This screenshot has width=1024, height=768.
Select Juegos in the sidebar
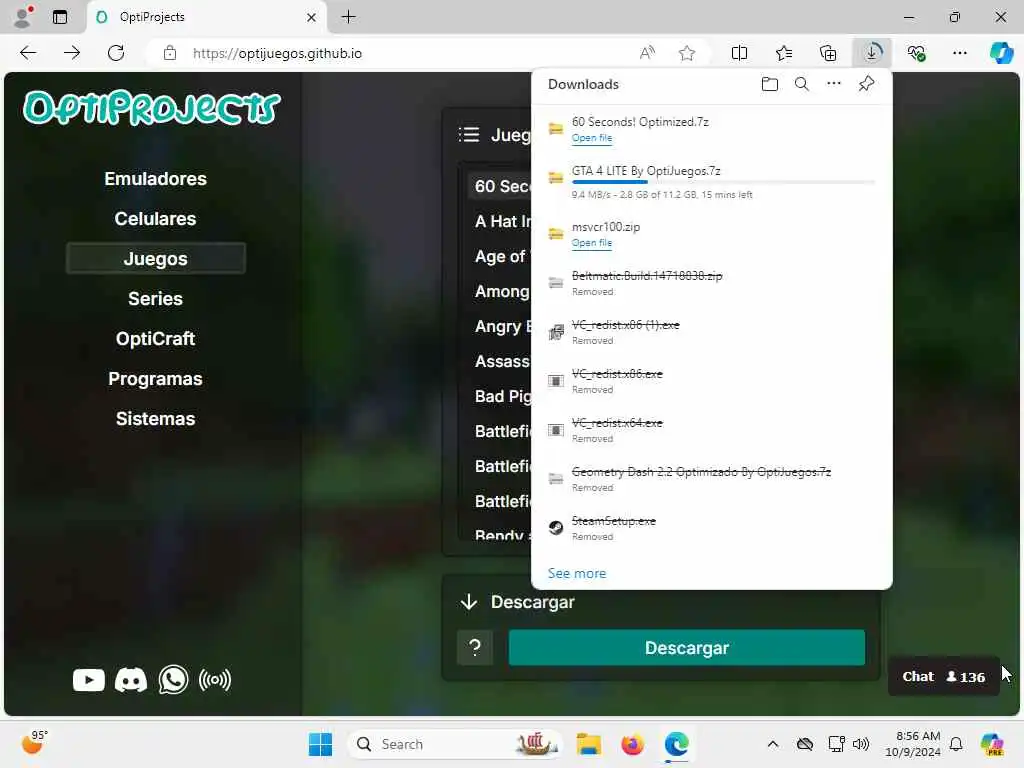coord(155,259)
